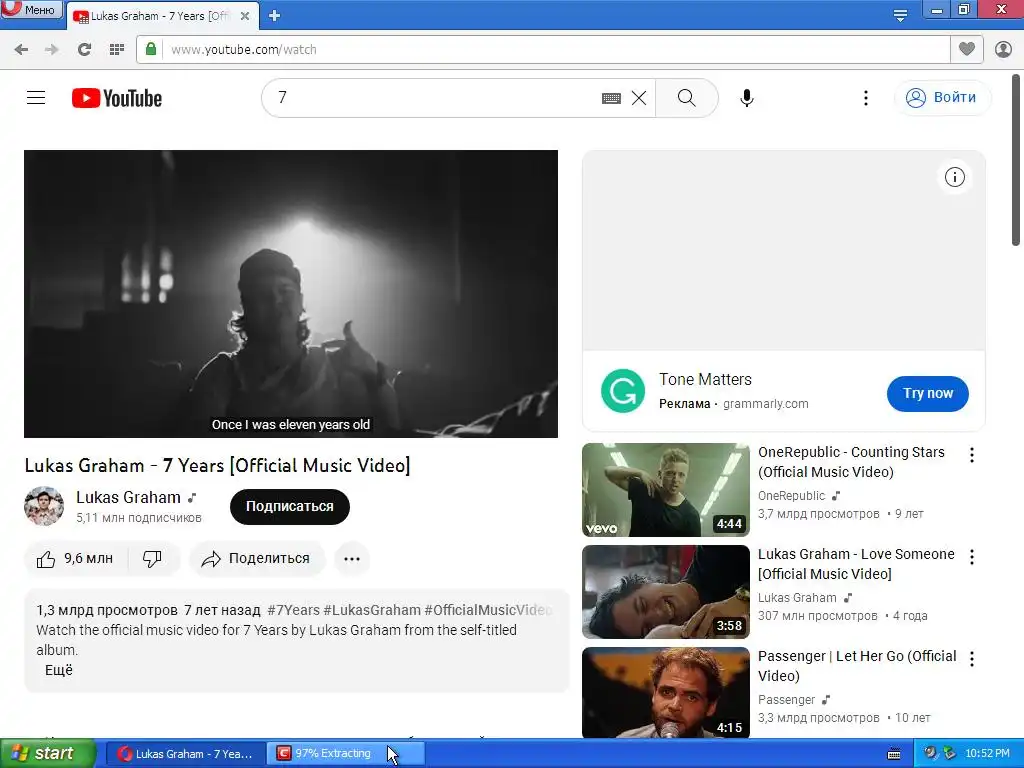This screenshot has width=1024, height=768.
Task: Expand description with Ещё
Action: click(59, 670)
